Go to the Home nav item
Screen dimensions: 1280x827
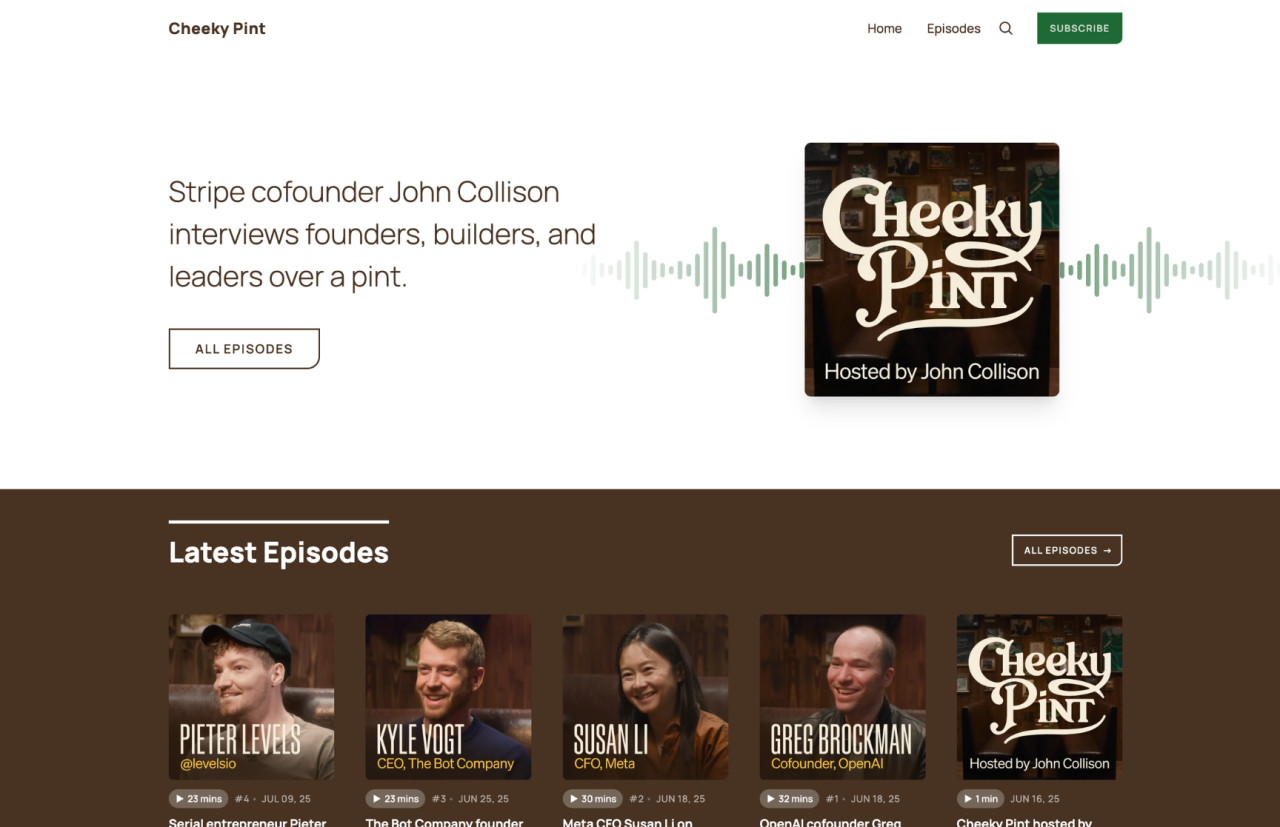click(884, 28)
